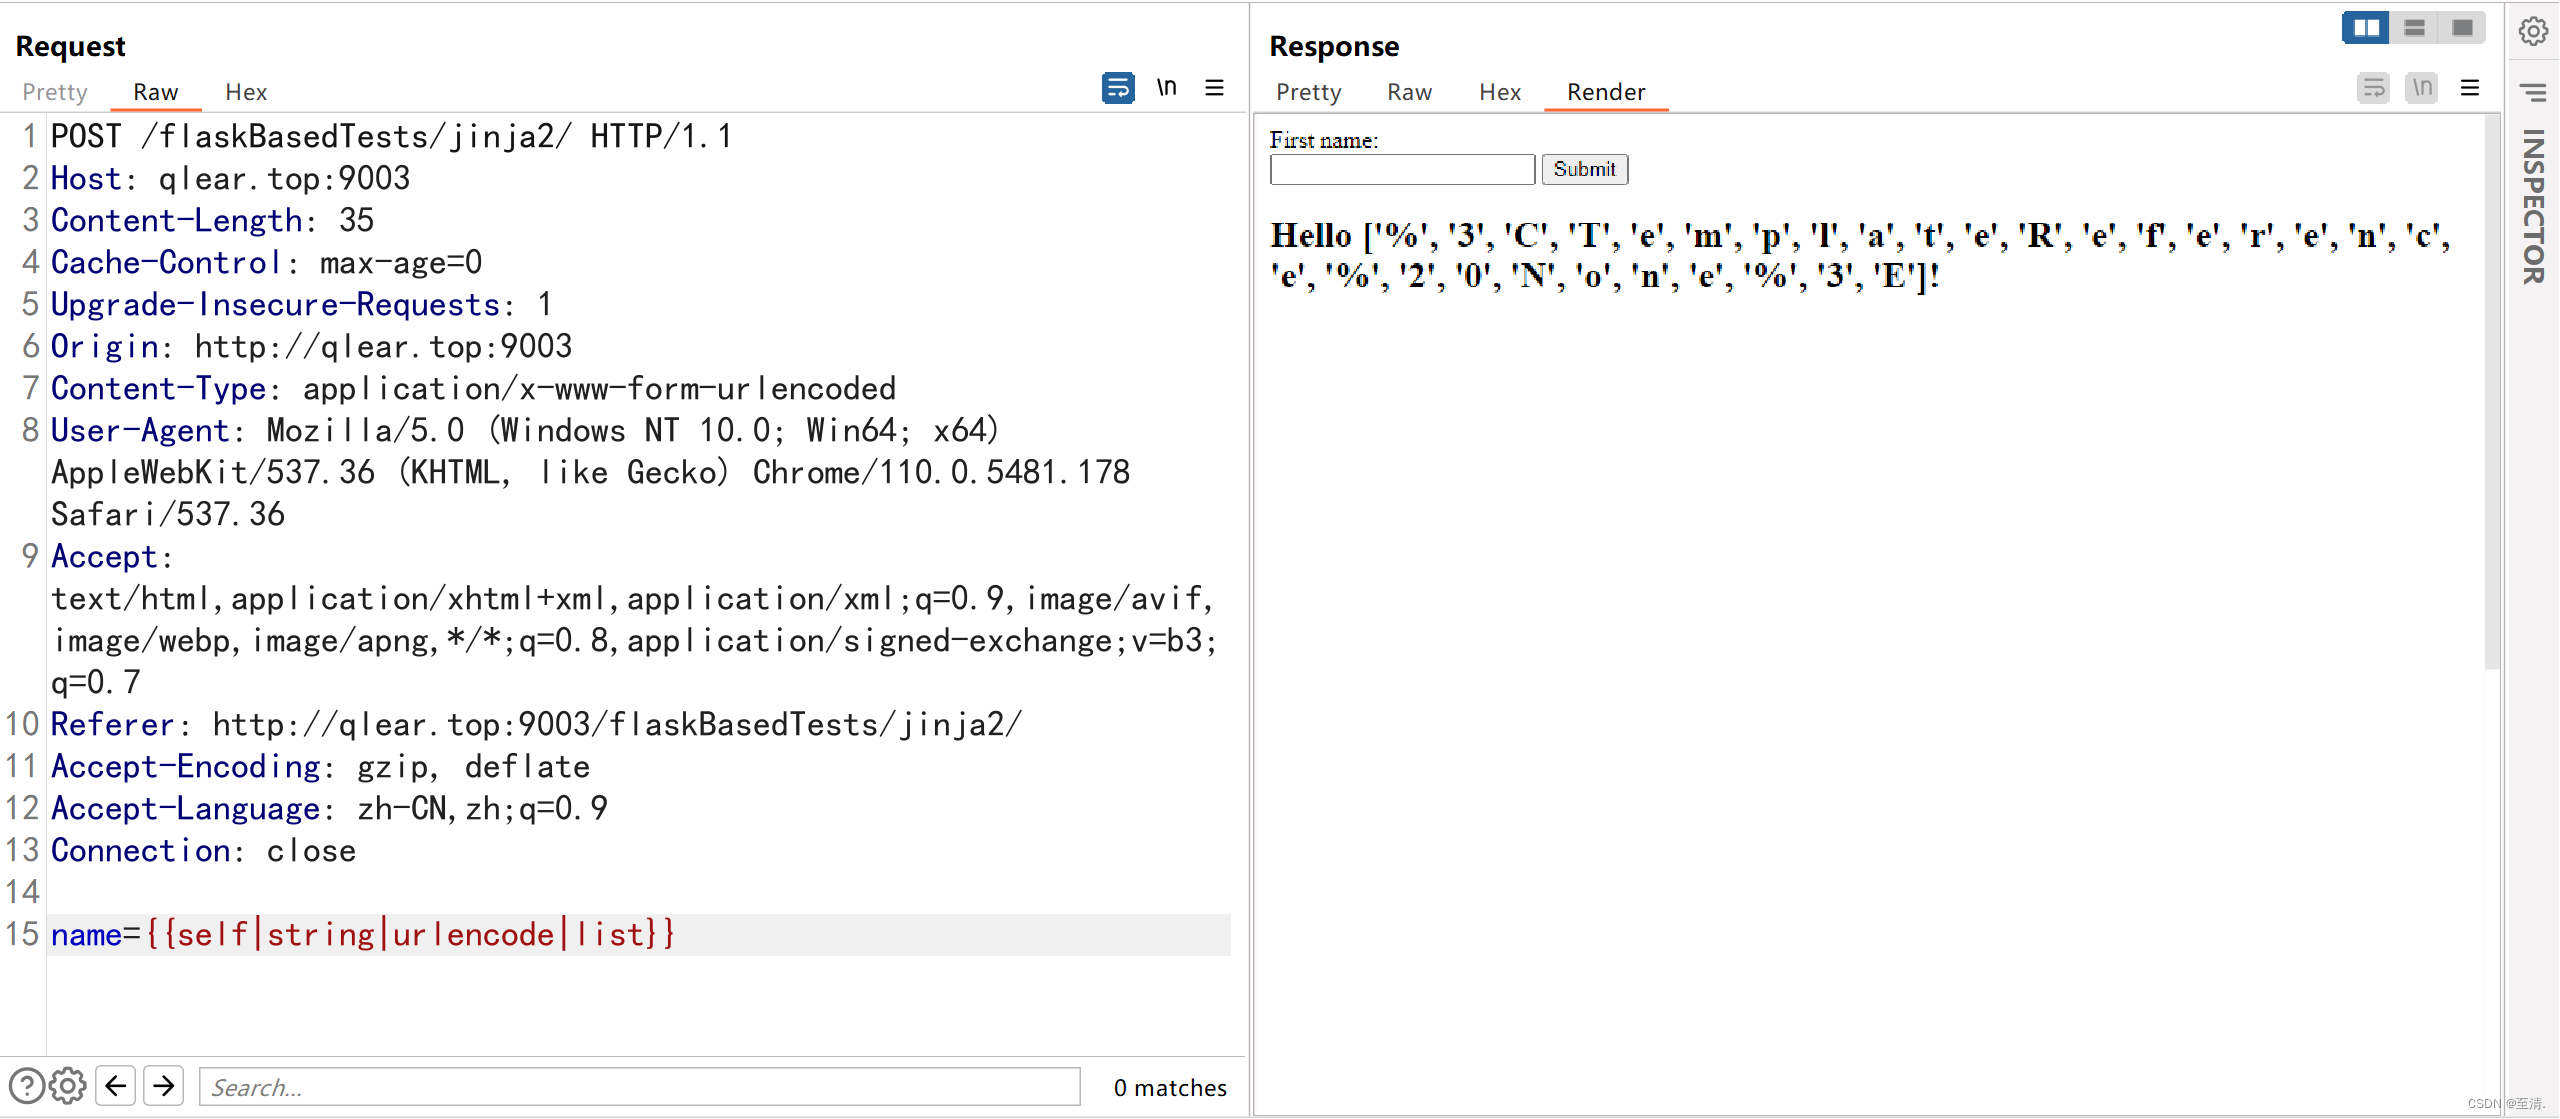Click the Upgrade-Insecure-Requests header line
This screenshot has width=2560, height=1119.
click(301, 304)
